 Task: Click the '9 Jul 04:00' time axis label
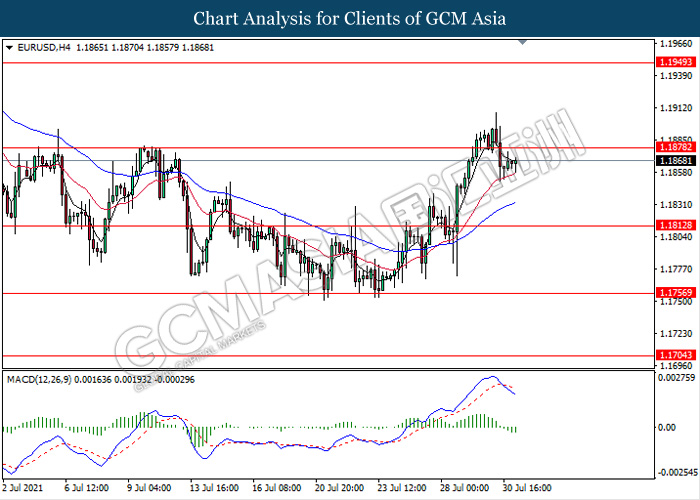point(150,489)
